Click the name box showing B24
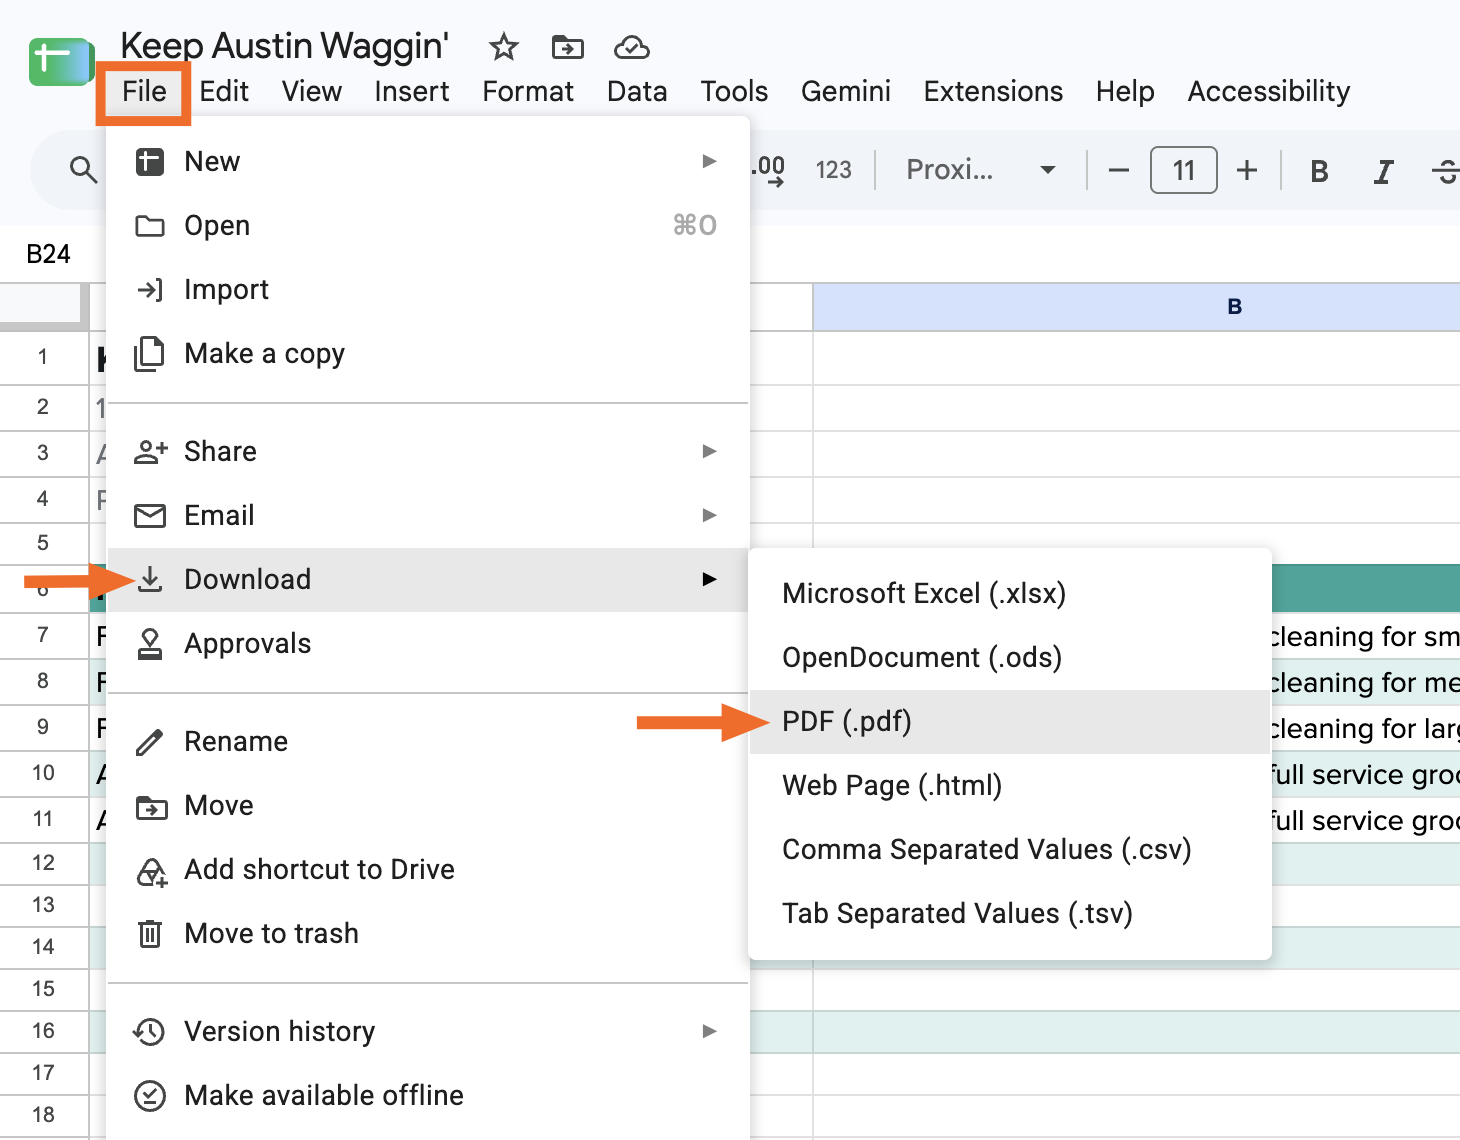 49,254
